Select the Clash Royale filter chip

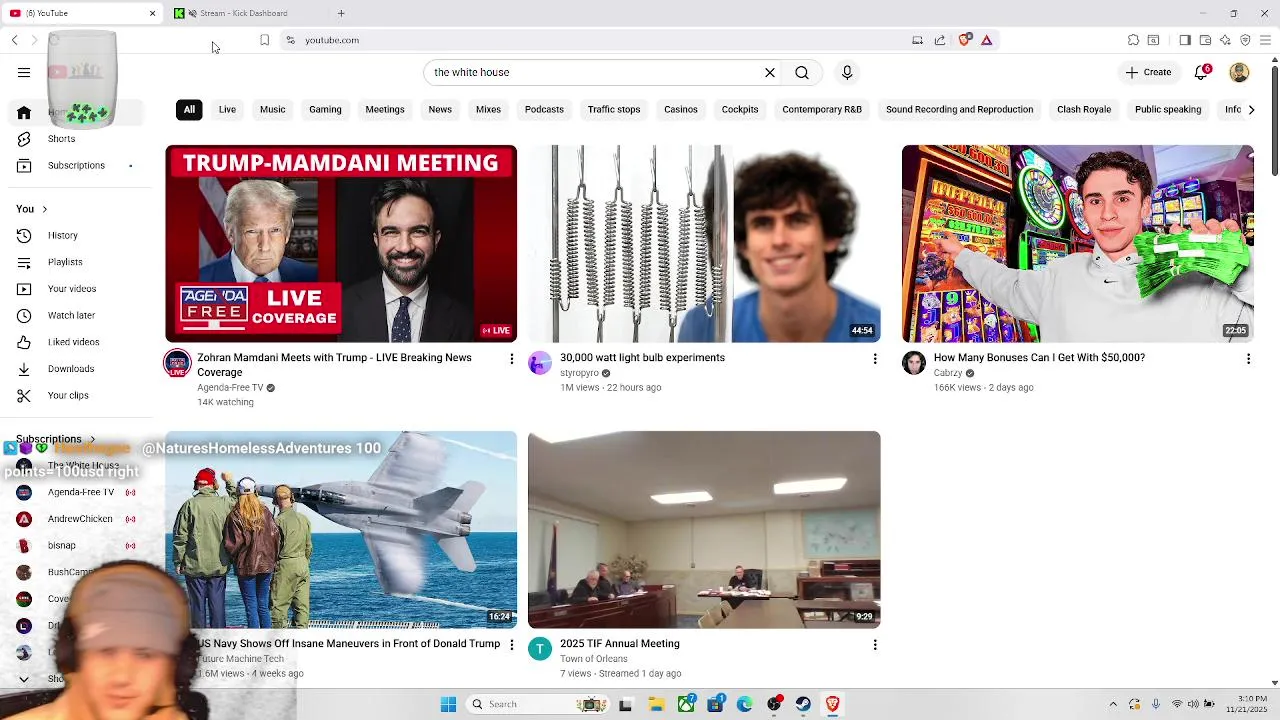pos(1084,109)
